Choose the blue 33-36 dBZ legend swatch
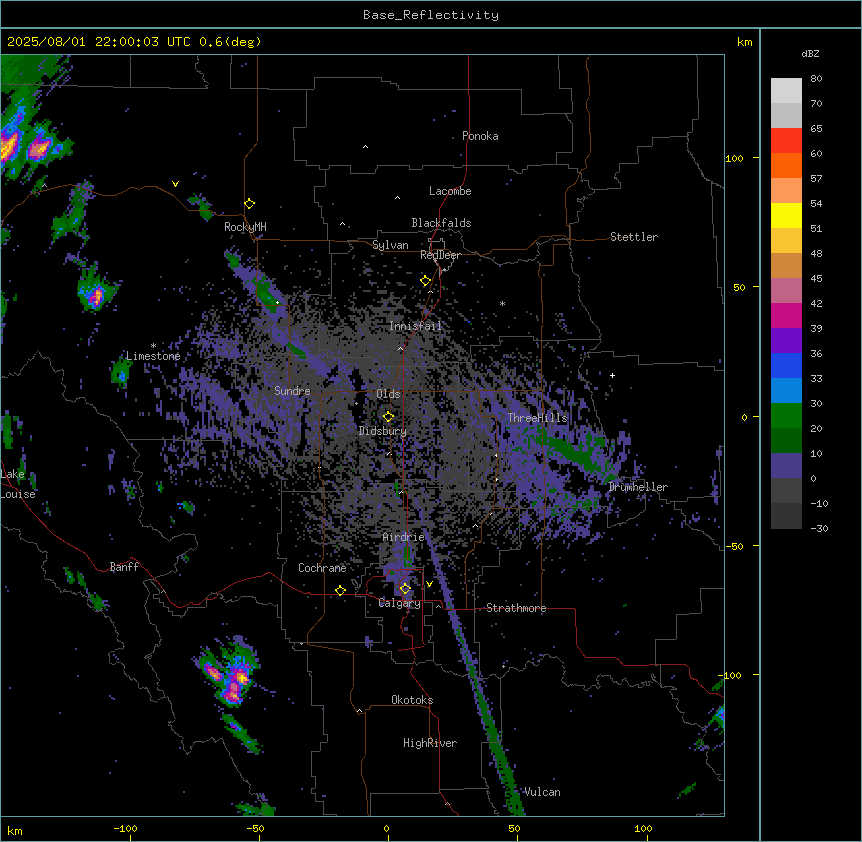This screenshot has width=862, height=842. [x=786, y=365]
